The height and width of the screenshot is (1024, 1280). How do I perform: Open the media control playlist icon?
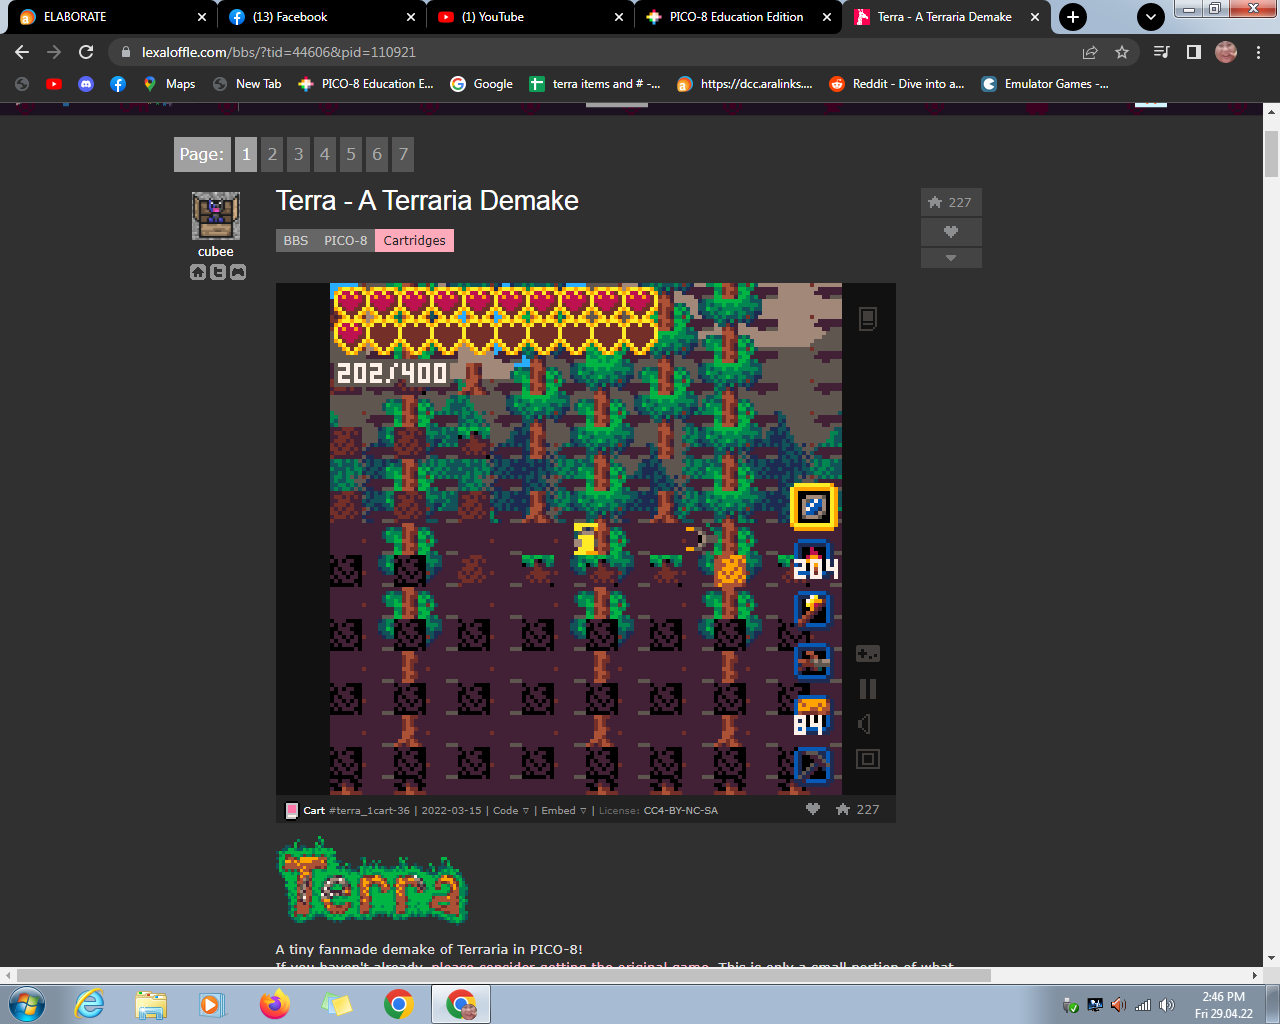pyautogui.click(x=1162, y=52)
